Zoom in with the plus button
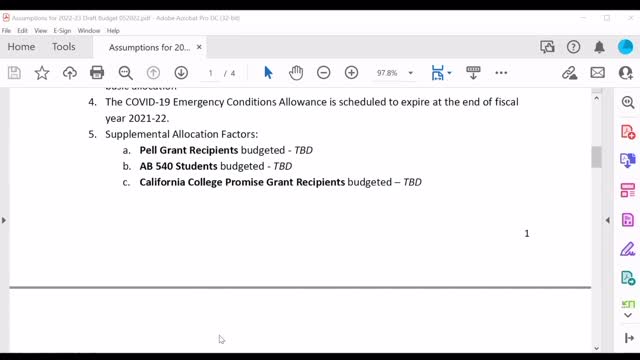This screenshot has height=360, width=640. 351,73
